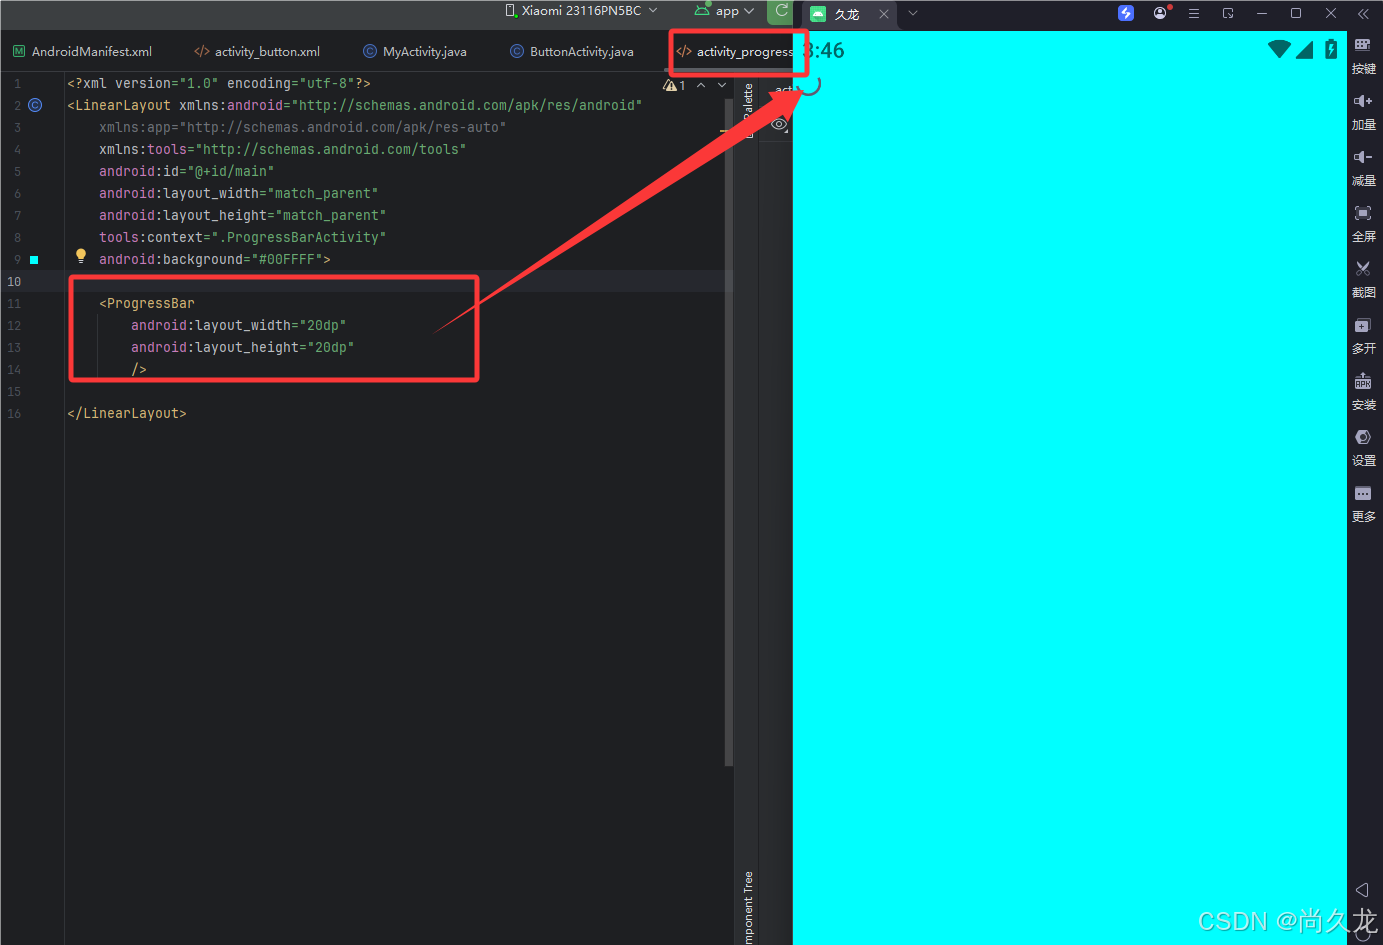This screenshot has width=1383, height=945.
Task: Show more emulator tools (更多)
Action: point(1363,503)
